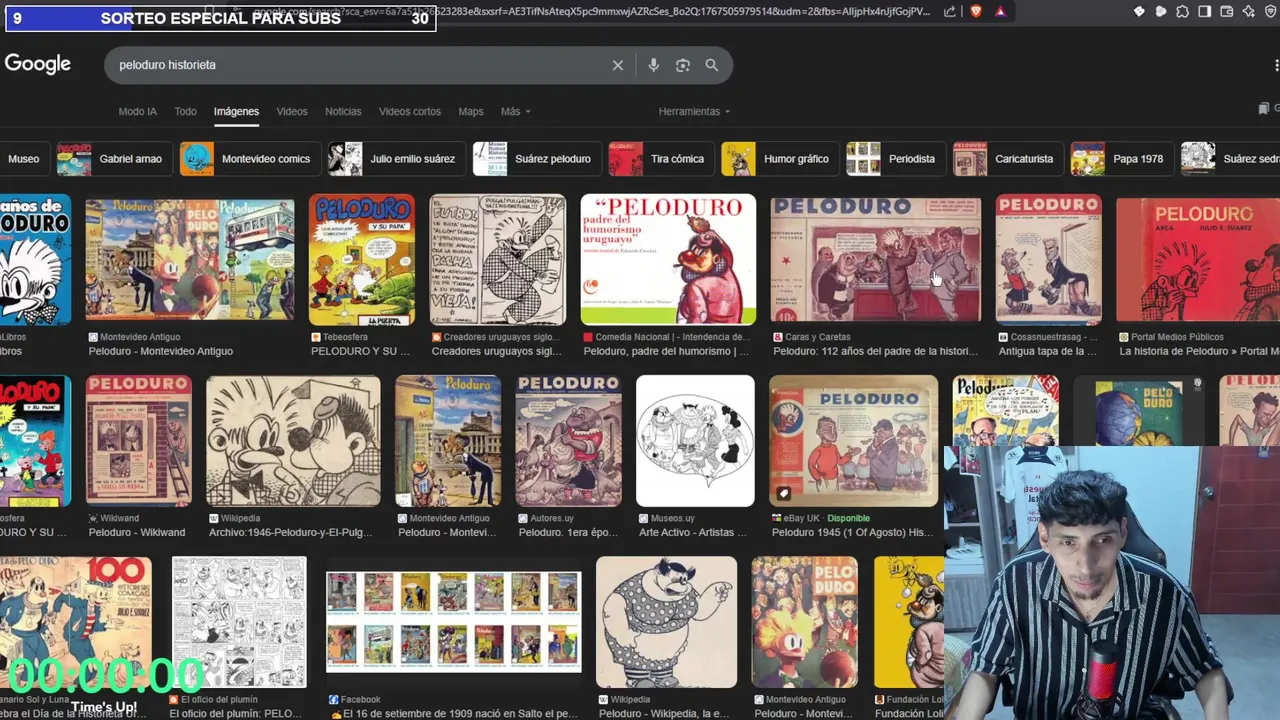Viewport: 1280px width, 720px height.
Task: Open Google Lens image search
Action: coord(683,65)
